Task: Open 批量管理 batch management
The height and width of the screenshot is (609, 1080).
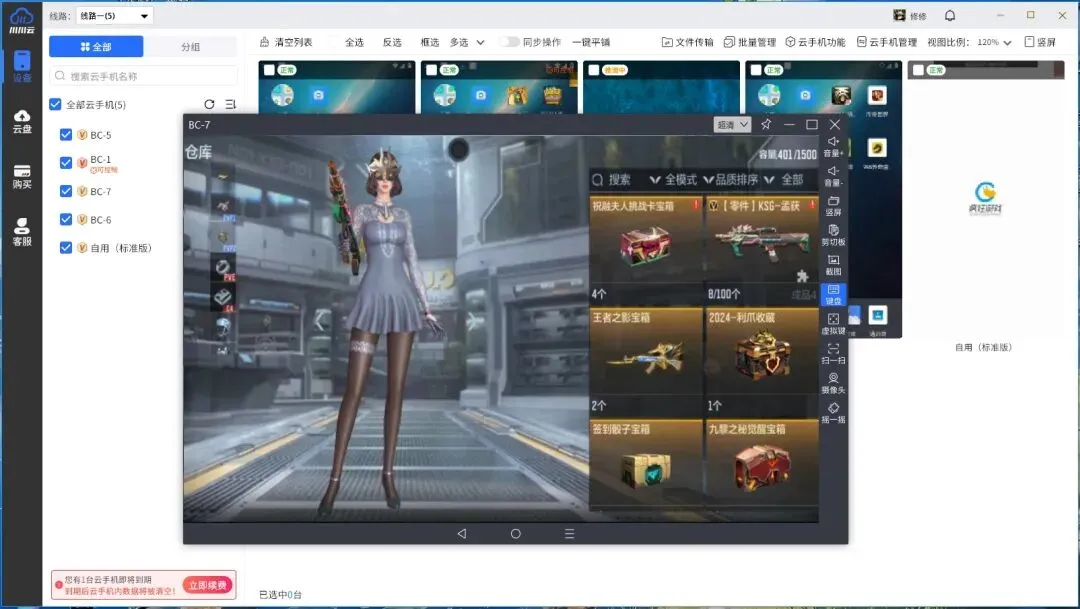Action: (x=750, y=42)
